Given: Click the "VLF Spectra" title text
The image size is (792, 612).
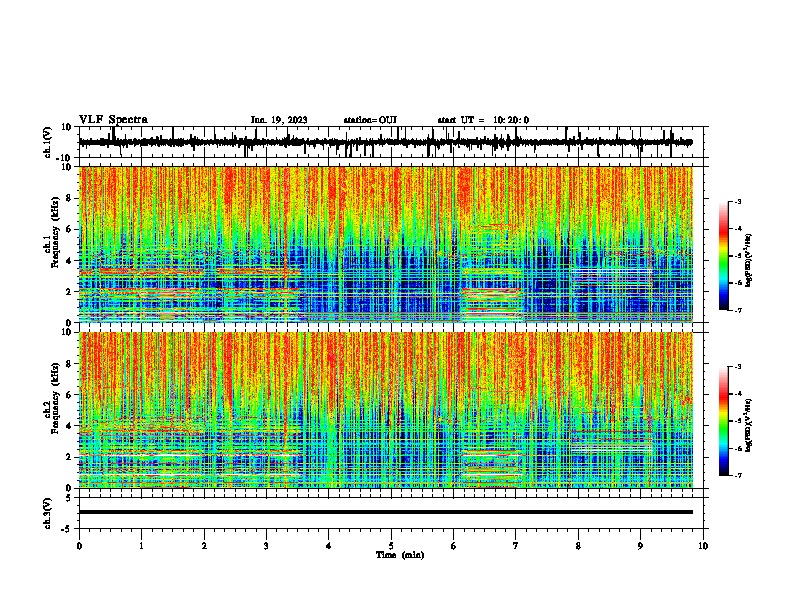Looking at the screenshot, I should [113, 120].
